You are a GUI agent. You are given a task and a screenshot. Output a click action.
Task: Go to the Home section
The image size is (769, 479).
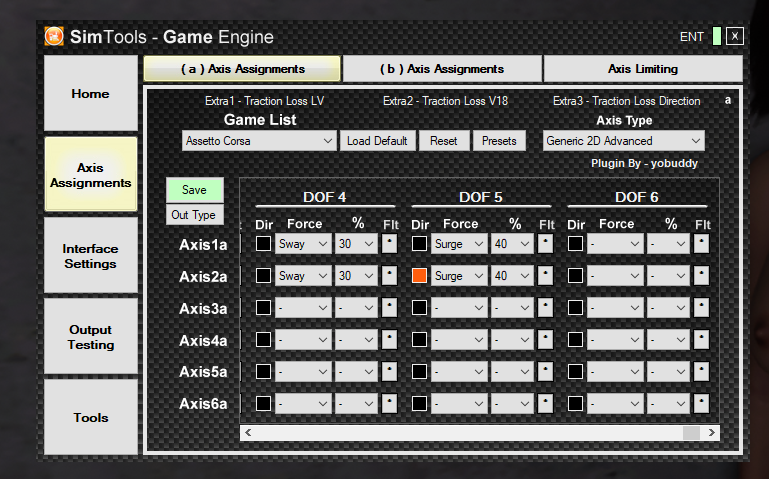coord(91,93)
